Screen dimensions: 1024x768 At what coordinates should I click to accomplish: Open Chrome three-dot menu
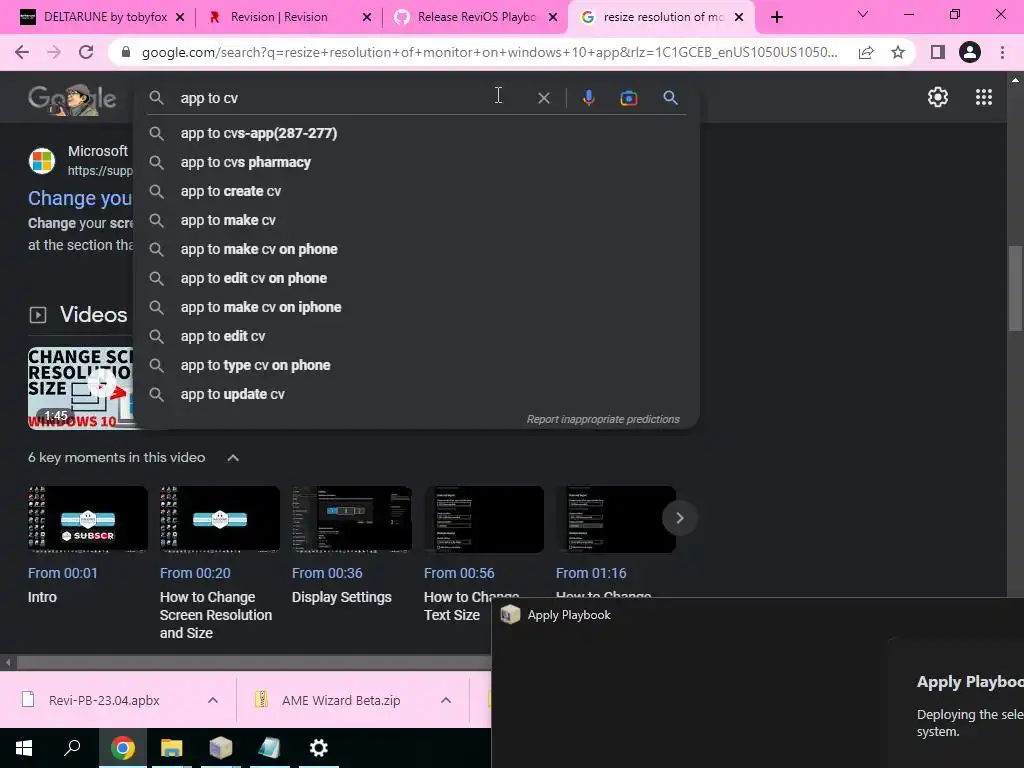pyautogui.click(x=1002, y=52)
